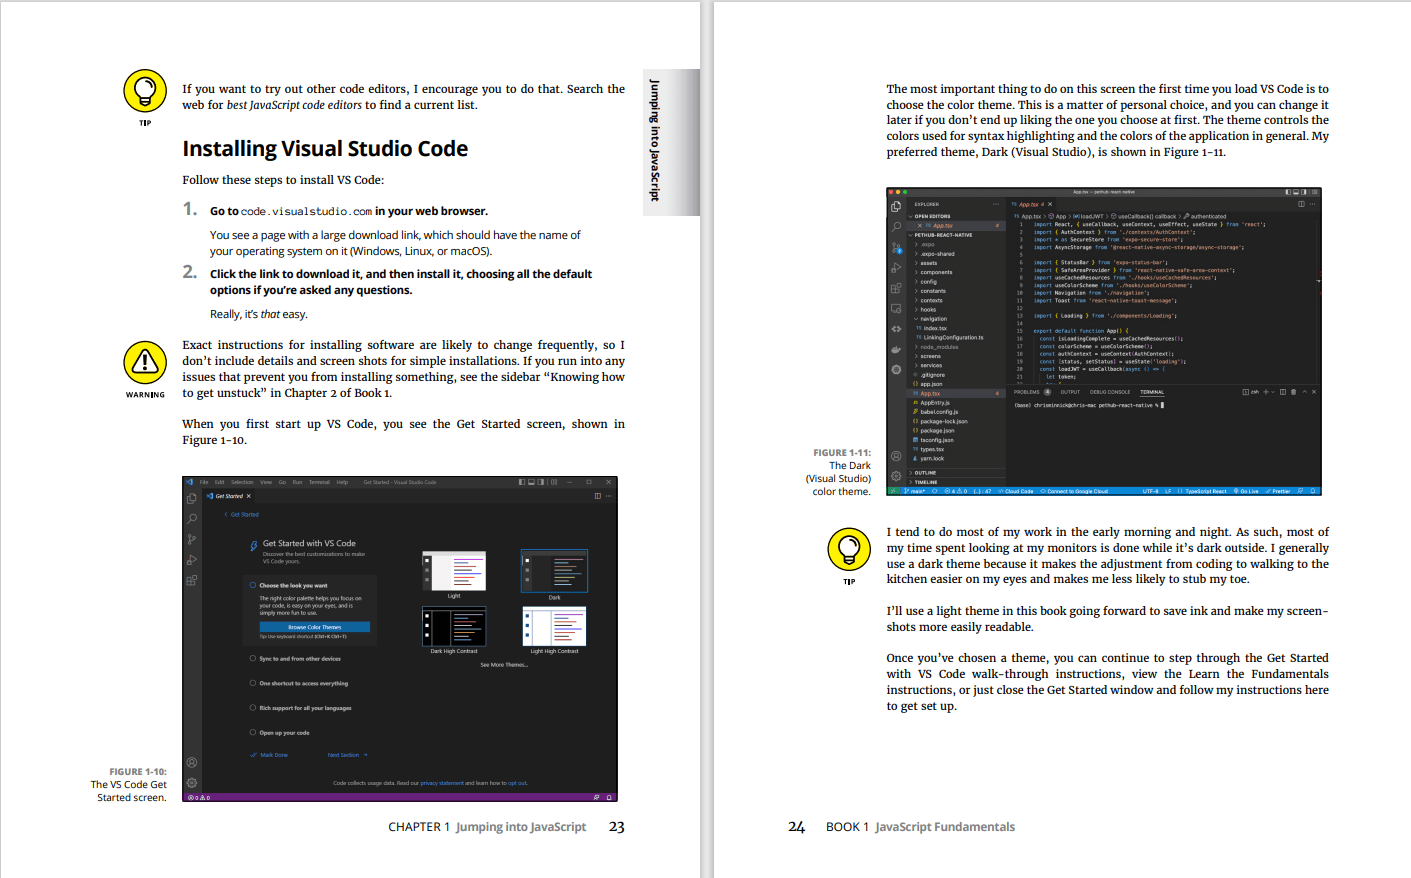Click privacy statement link in Figure 1-10
Image resolution: width=1411 pixels, height=878 pixels.
tap(442, 783)
